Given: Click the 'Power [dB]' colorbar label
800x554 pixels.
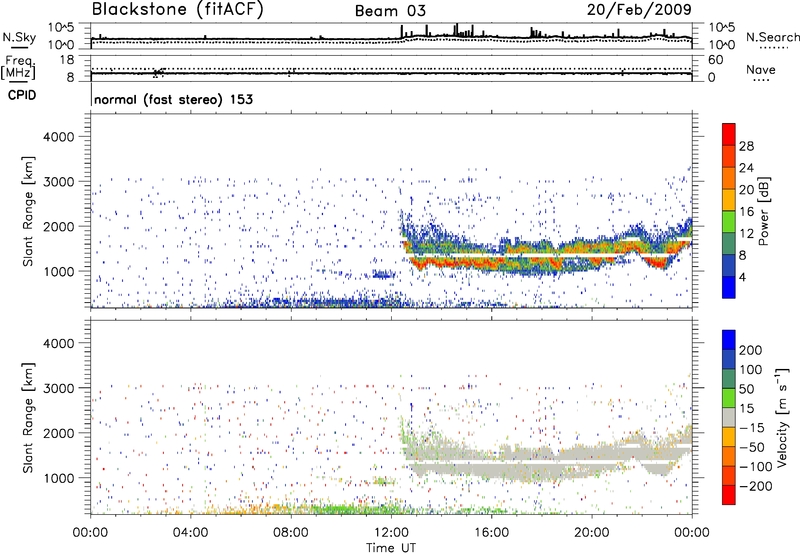Looking at the screenshot, I should point(764,211).
